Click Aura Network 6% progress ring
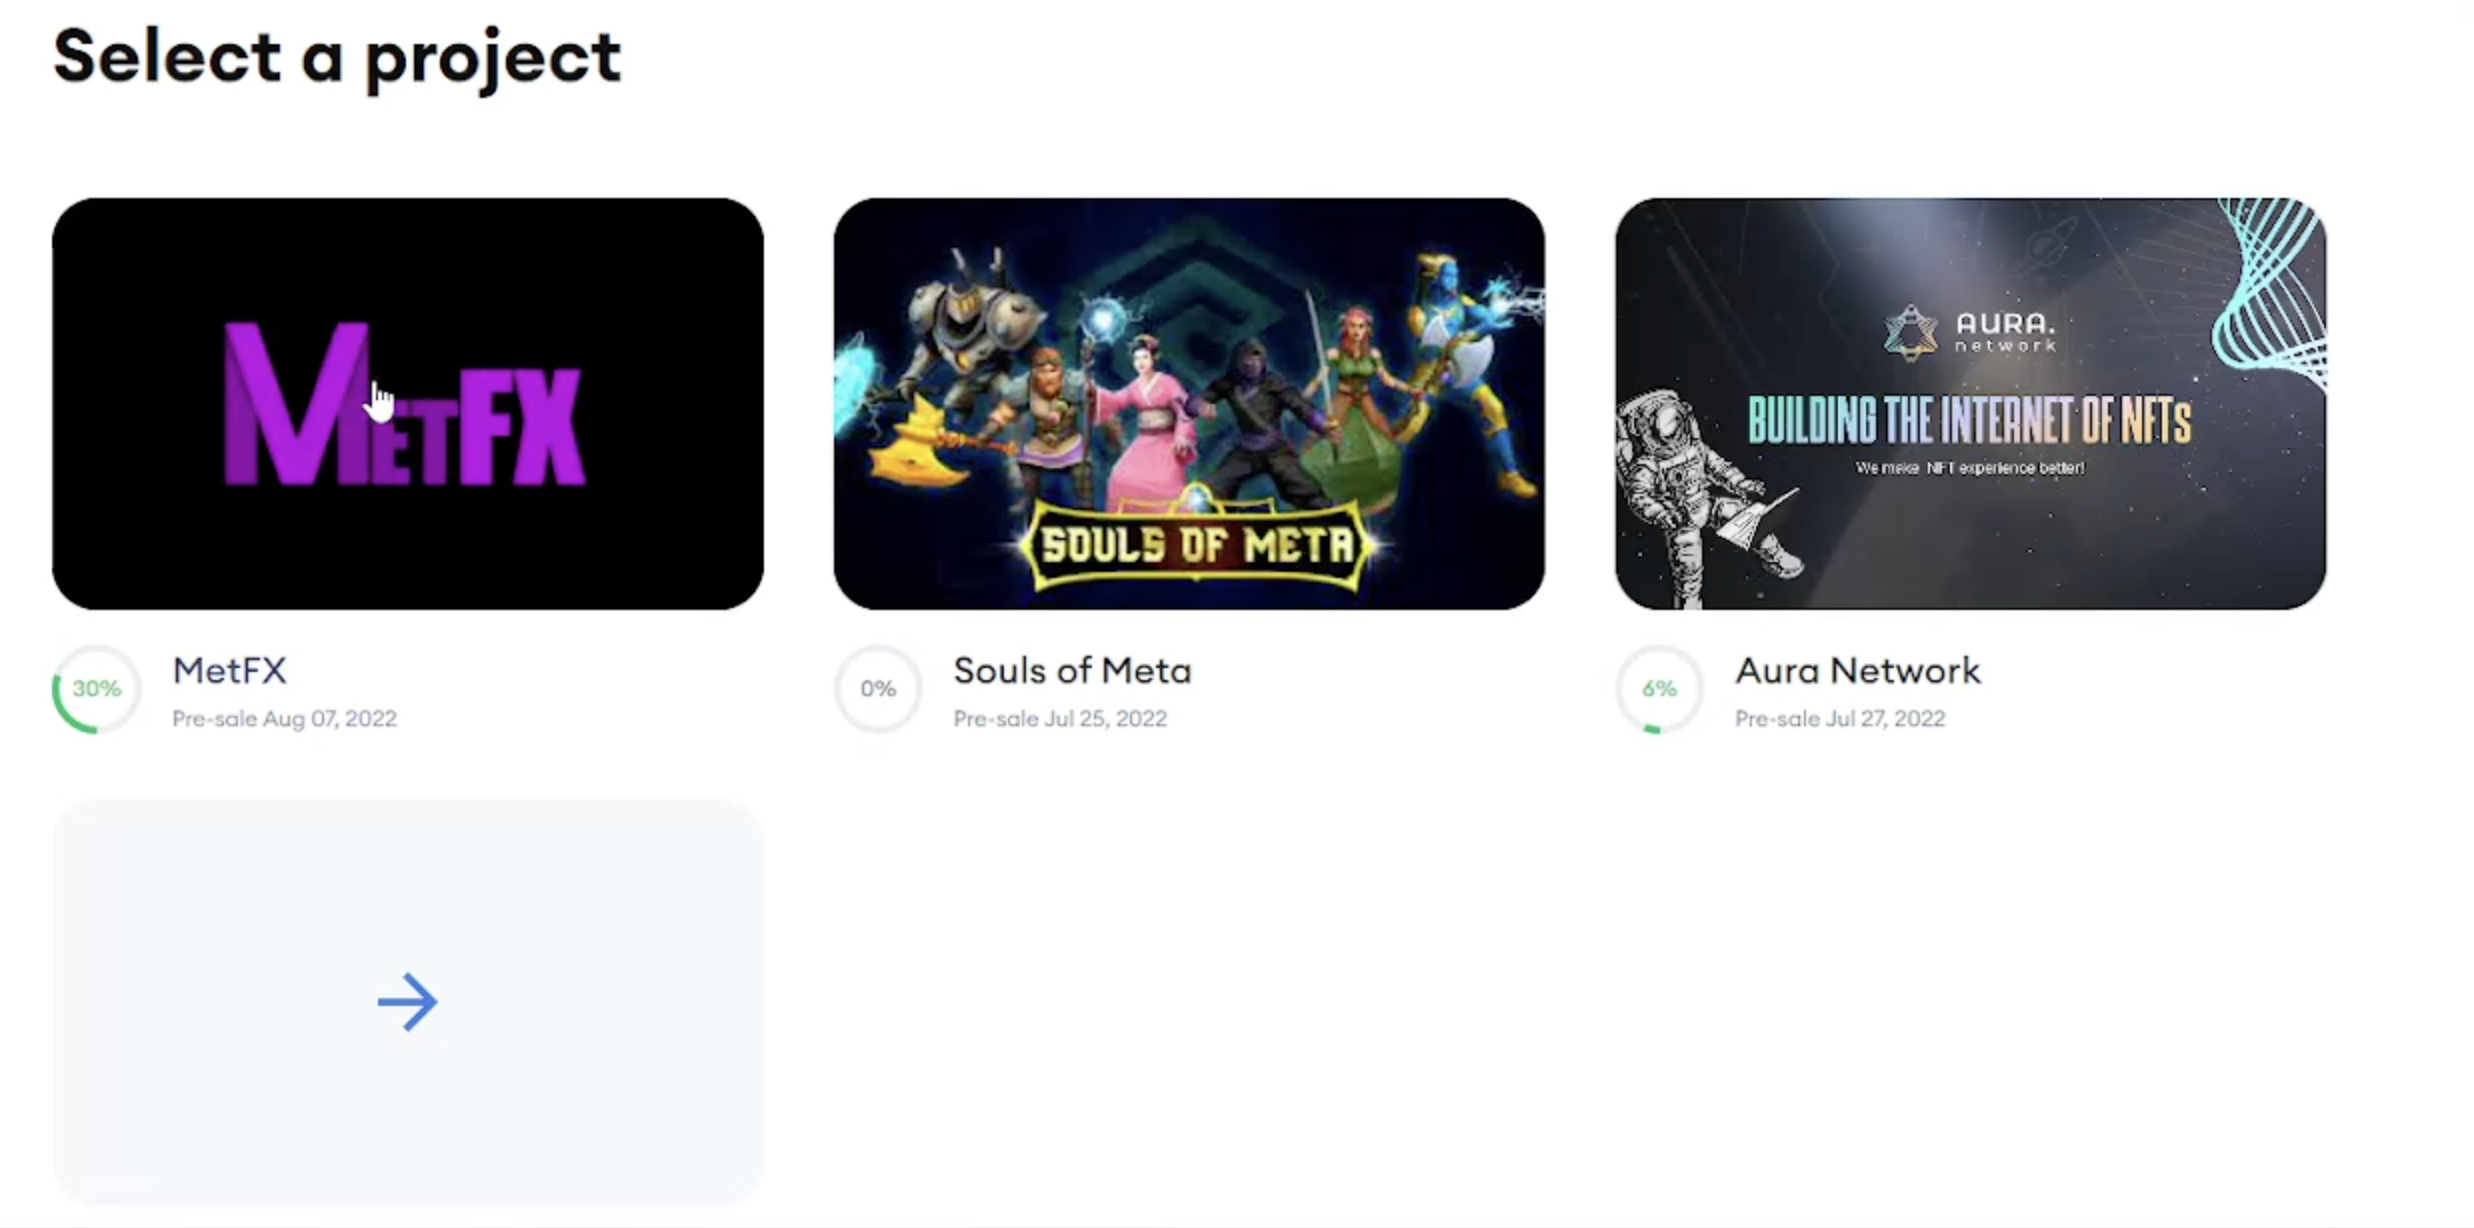Viewport: 2474px width, 1228px height. tap(1659, 689)
